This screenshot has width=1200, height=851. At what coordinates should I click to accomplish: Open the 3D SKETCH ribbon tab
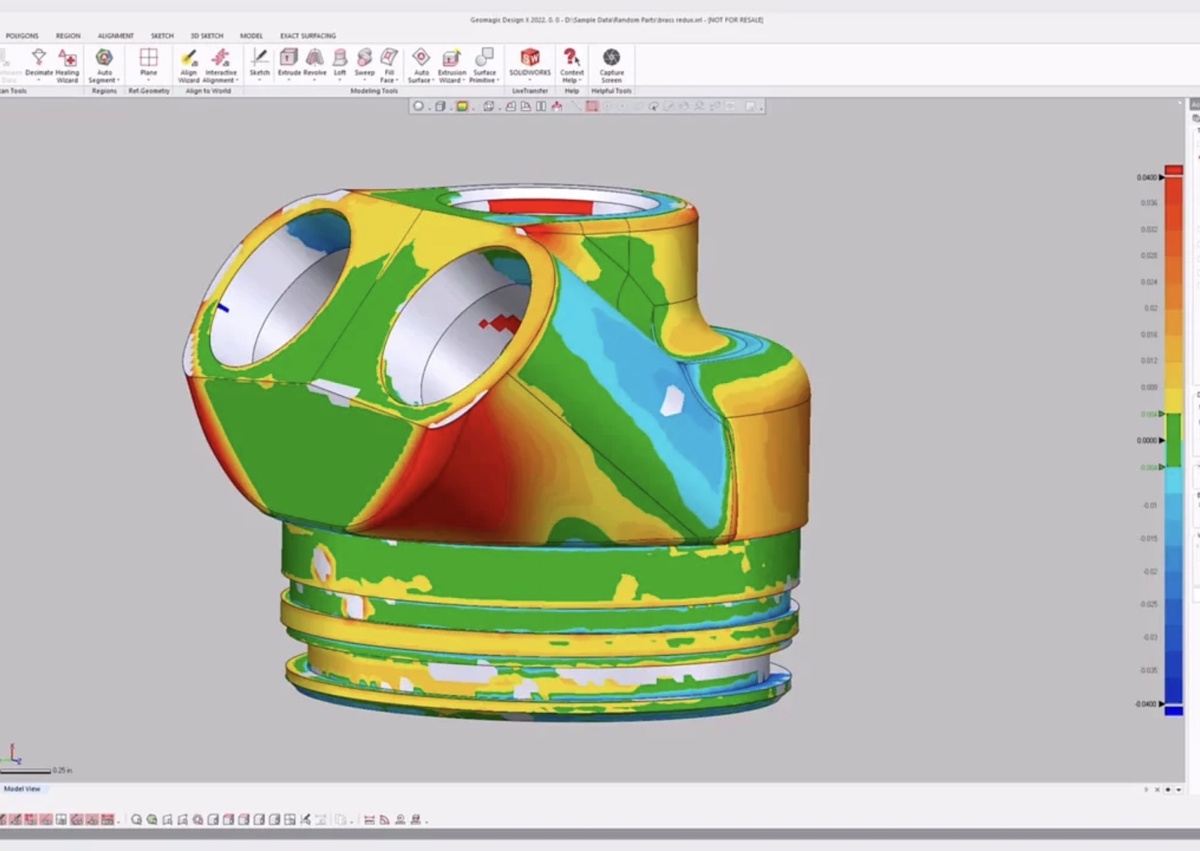pos(207,36)
